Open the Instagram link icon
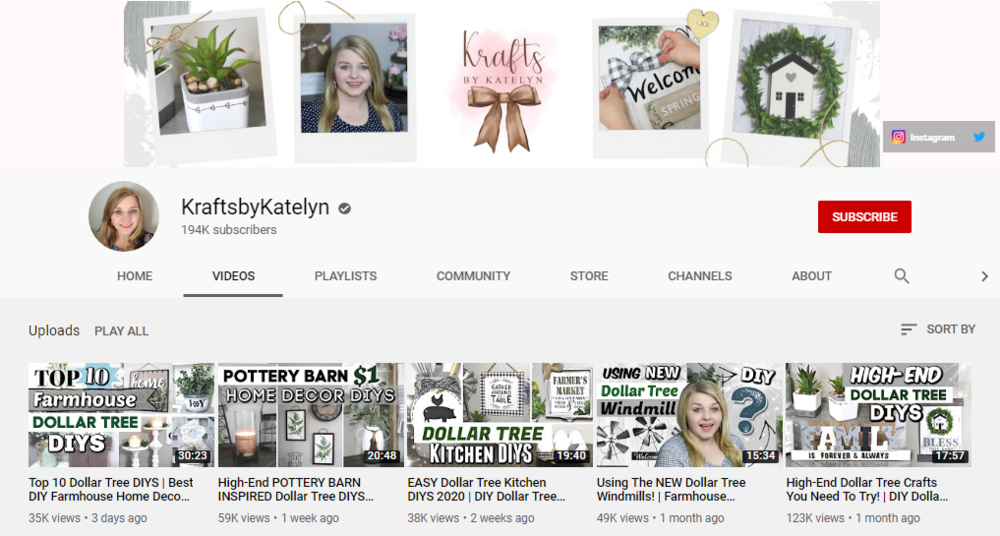Screen dimensions: 1000x536 pos(898,137)
